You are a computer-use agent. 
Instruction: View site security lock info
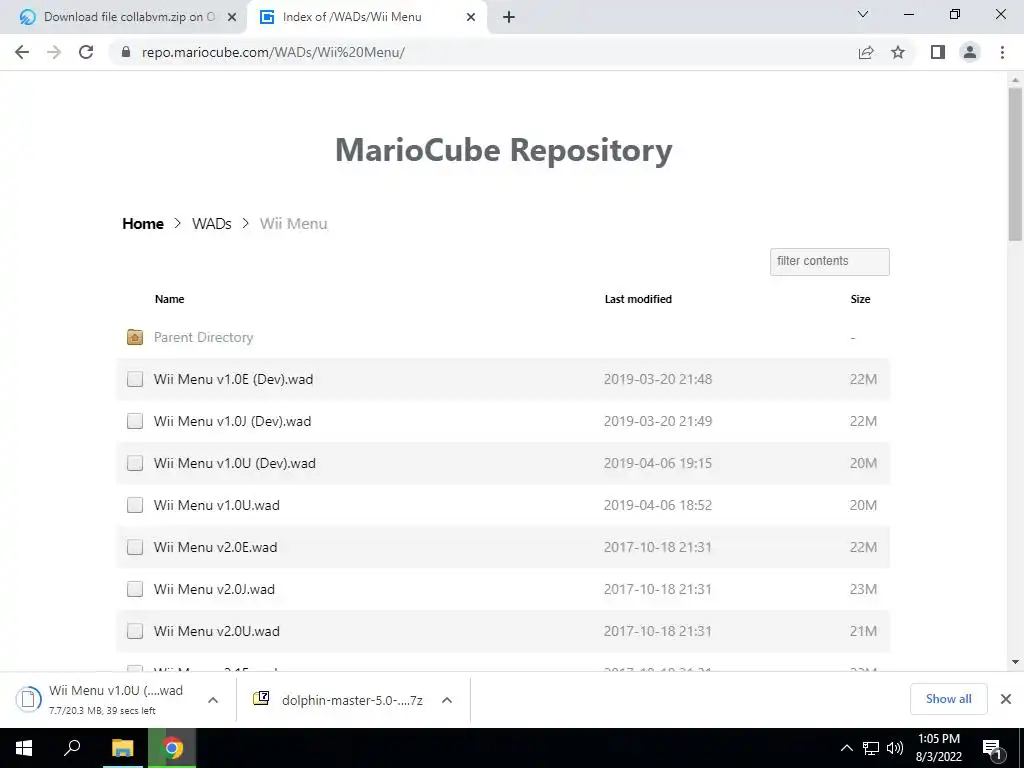[126, 52]
